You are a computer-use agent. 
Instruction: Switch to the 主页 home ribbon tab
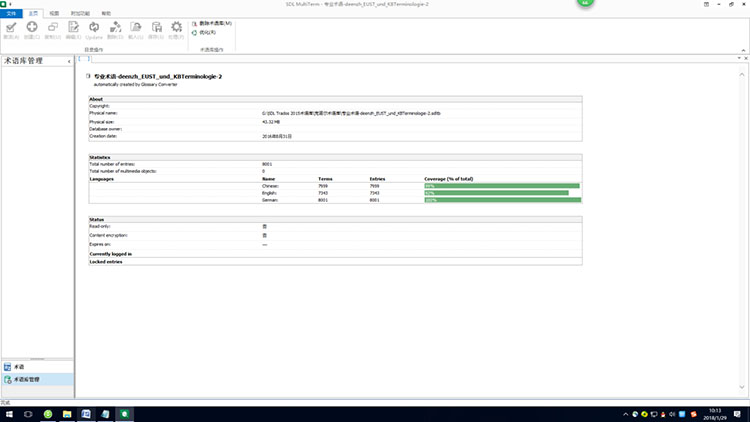(33, 13)
